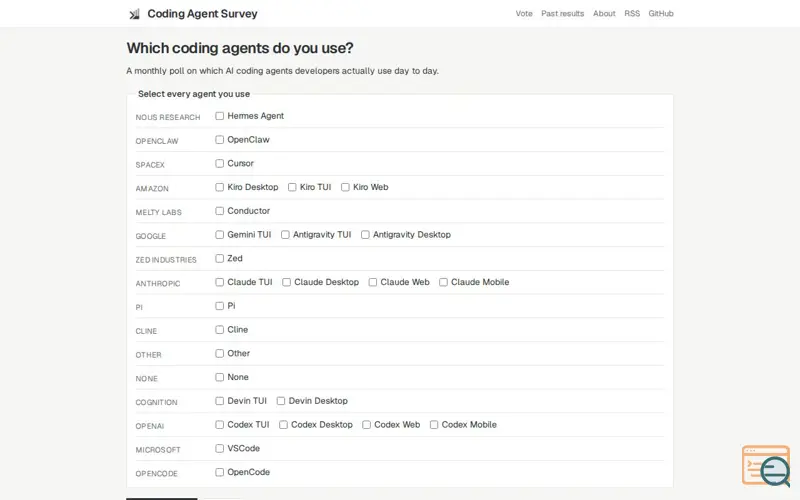Select the OpenCode checkbox
800x500 pixels.
[219, 472]
